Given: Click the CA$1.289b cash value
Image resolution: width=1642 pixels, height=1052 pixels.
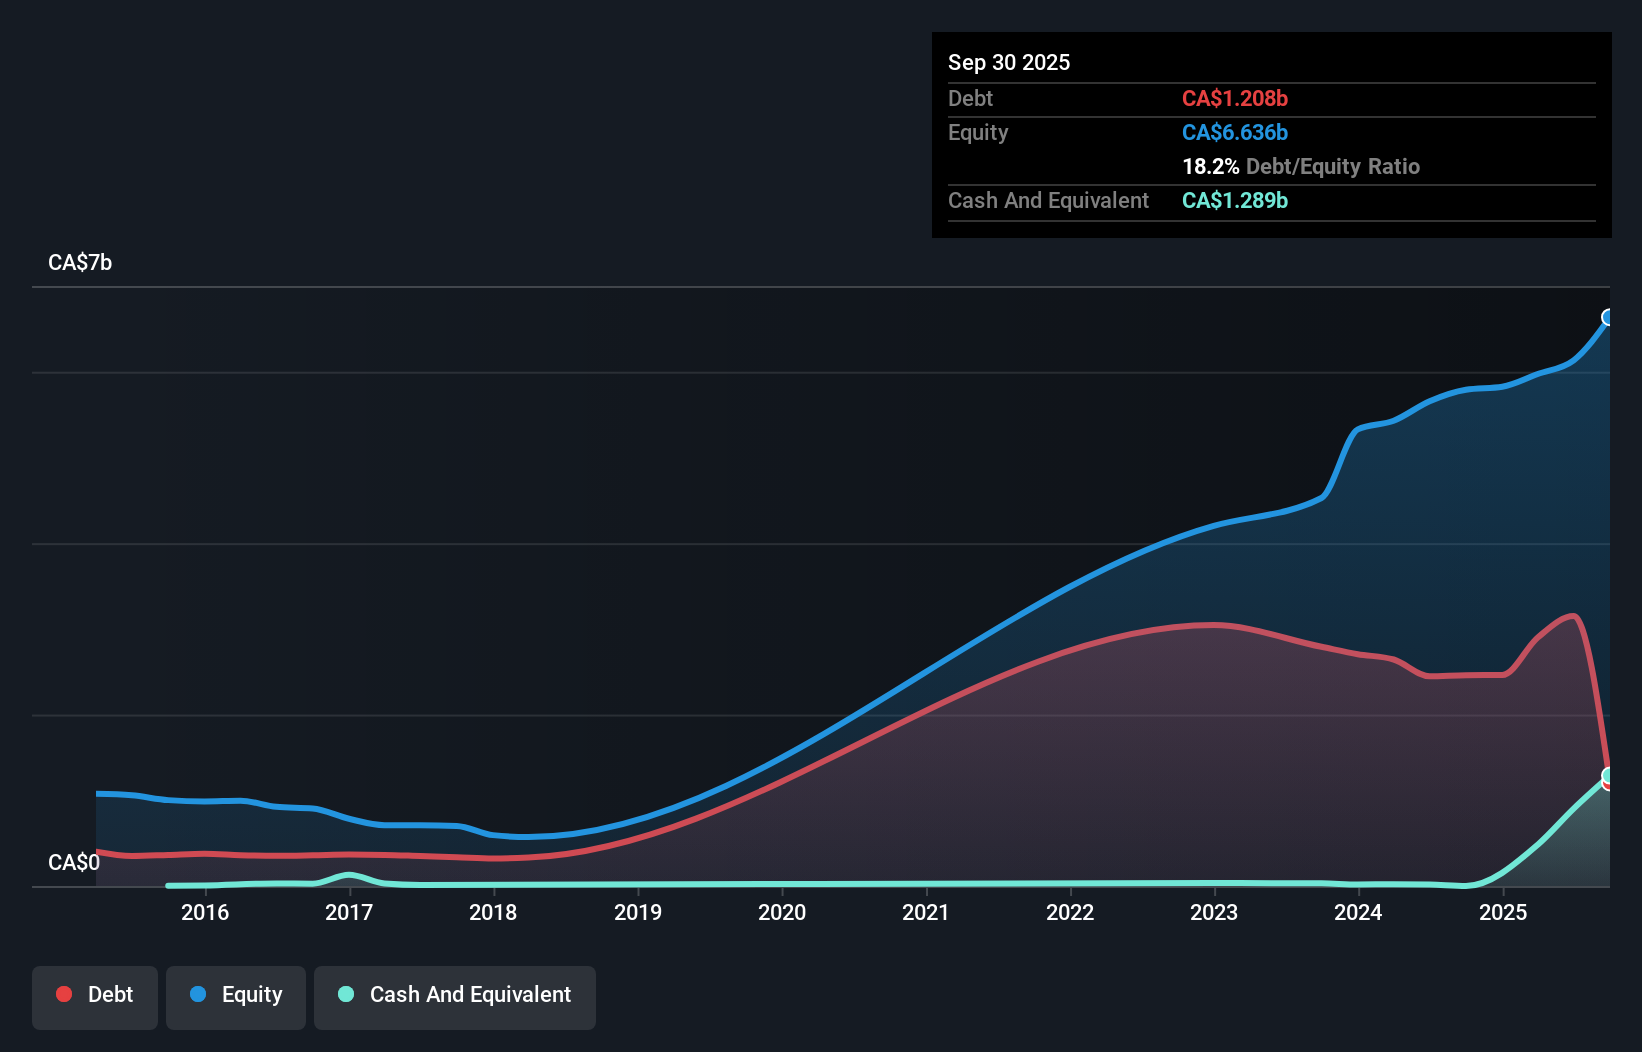Looking at the screenshot, I should 1235,200.
